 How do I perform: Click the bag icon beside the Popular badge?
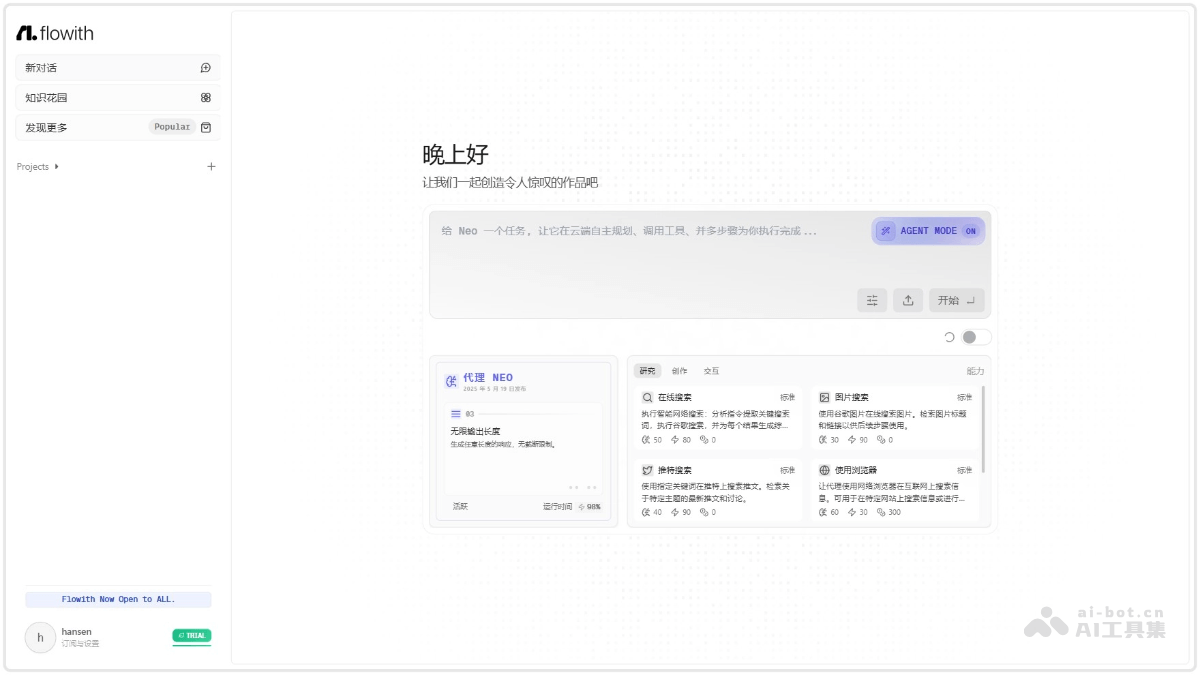[207, 127]
